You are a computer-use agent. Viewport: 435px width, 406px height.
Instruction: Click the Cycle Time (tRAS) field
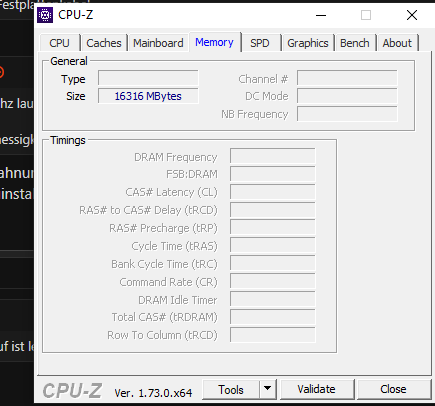pos(272,246)
